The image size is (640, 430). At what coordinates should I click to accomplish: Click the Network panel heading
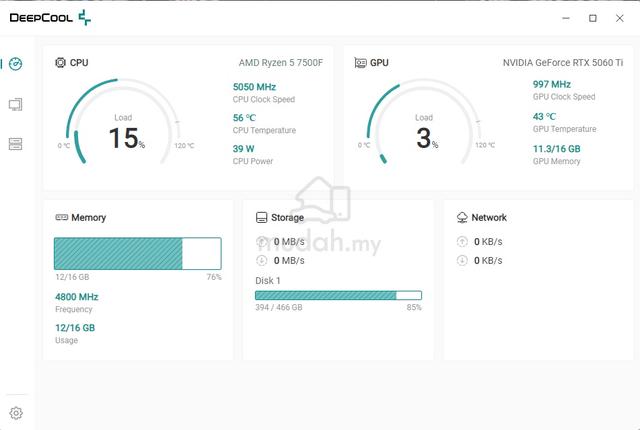489,217
